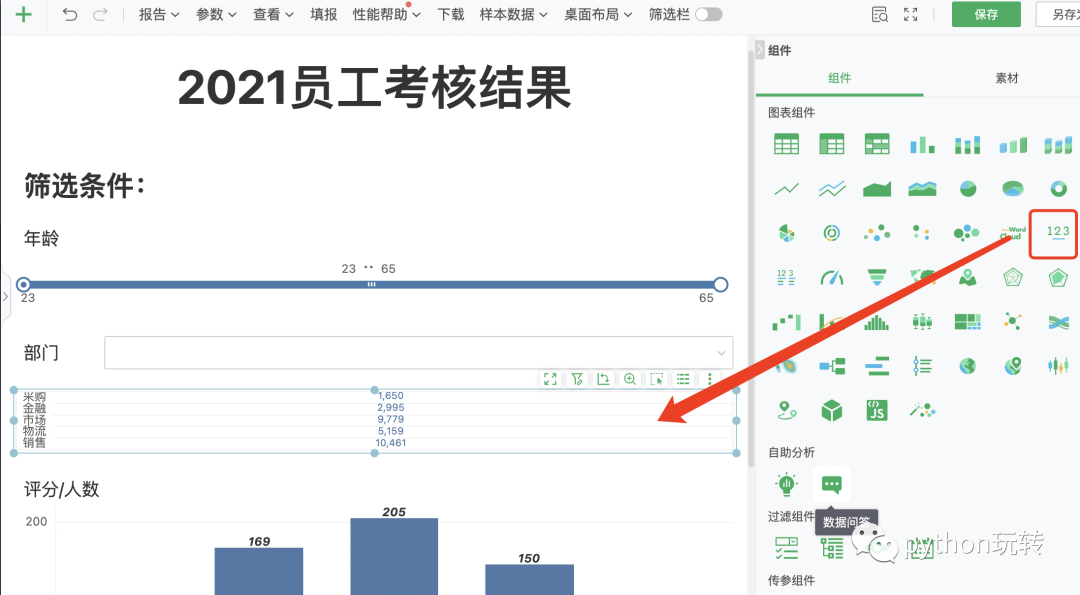Select the JS custom component
The width and height of the screenshot is (1080, 595).
877,410
